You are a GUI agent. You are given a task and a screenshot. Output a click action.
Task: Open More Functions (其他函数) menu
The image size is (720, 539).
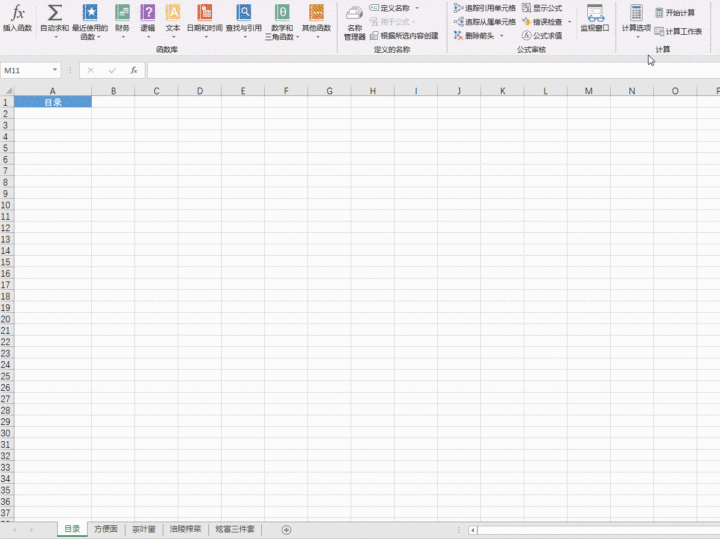[316, 21]
